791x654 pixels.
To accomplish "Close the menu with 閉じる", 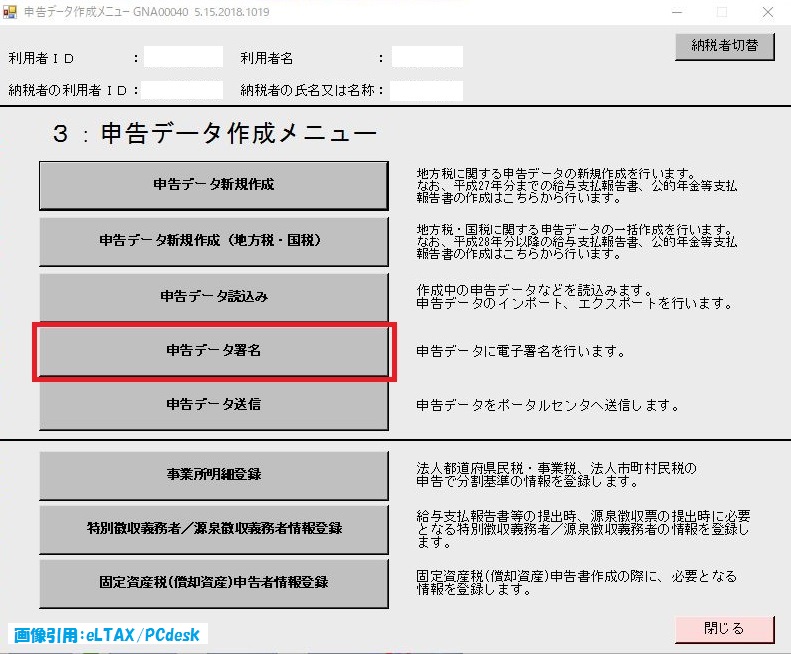I will pyautogui.click(x=724, y=629).
